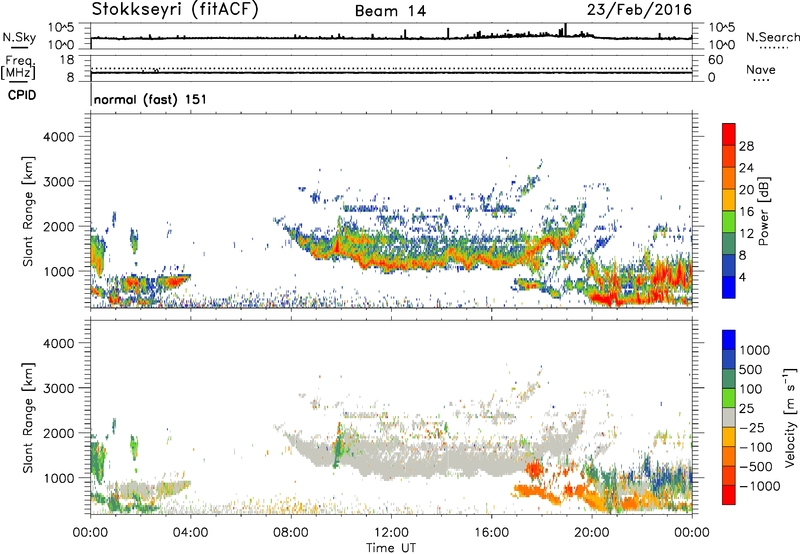
Task: Click the 'N.Search' legend label
Action: point(773,37)
